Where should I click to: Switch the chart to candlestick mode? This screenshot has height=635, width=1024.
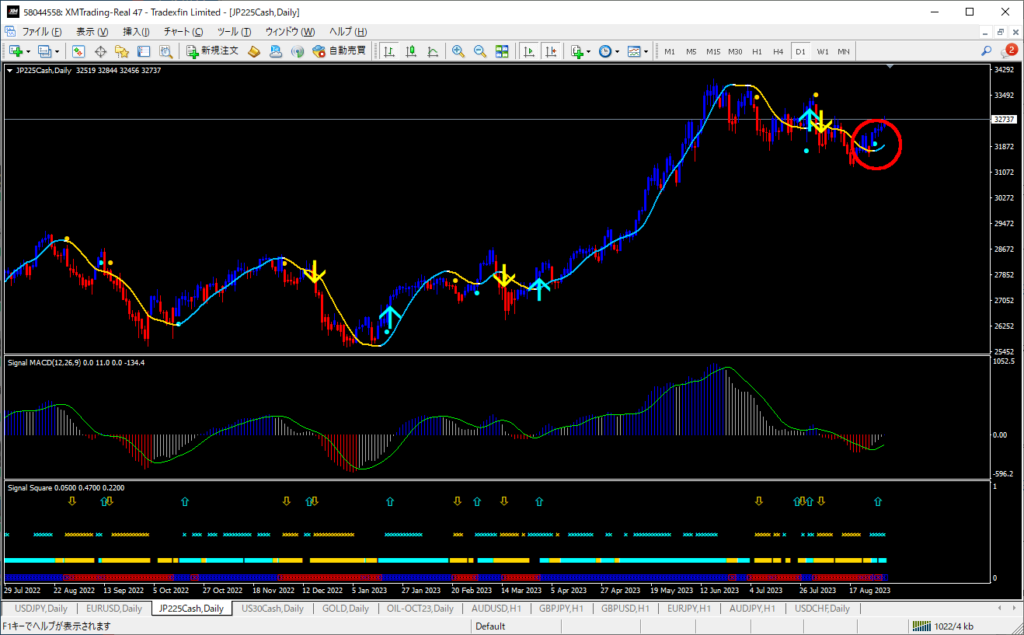pos(408,51)
